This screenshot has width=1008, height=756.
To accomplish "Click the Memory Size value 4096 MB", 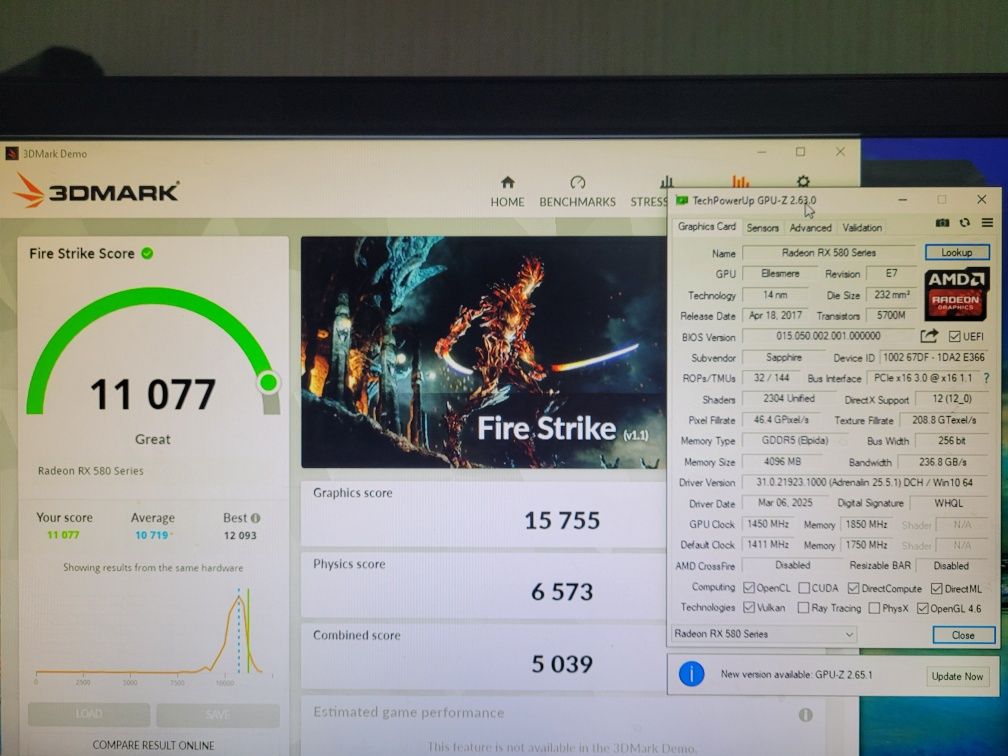I will (782, 462).
